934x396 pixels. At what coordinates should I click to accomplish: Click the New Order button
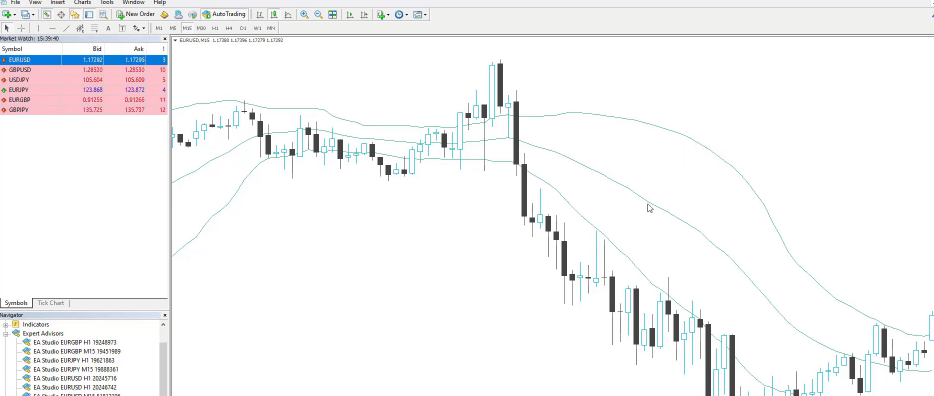tap(135, 14)
